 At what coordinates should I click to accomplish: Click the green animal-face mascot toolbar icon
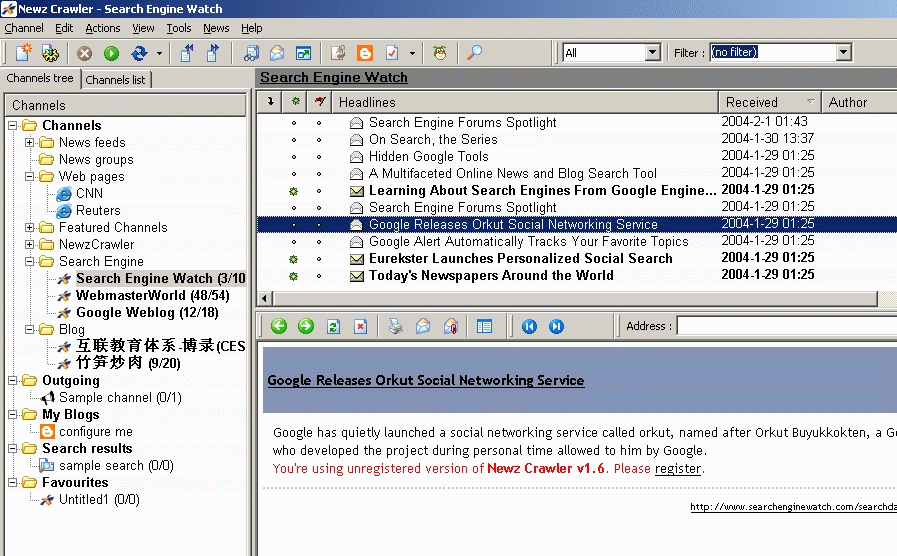pyautogui.click(x=439, y=53)
